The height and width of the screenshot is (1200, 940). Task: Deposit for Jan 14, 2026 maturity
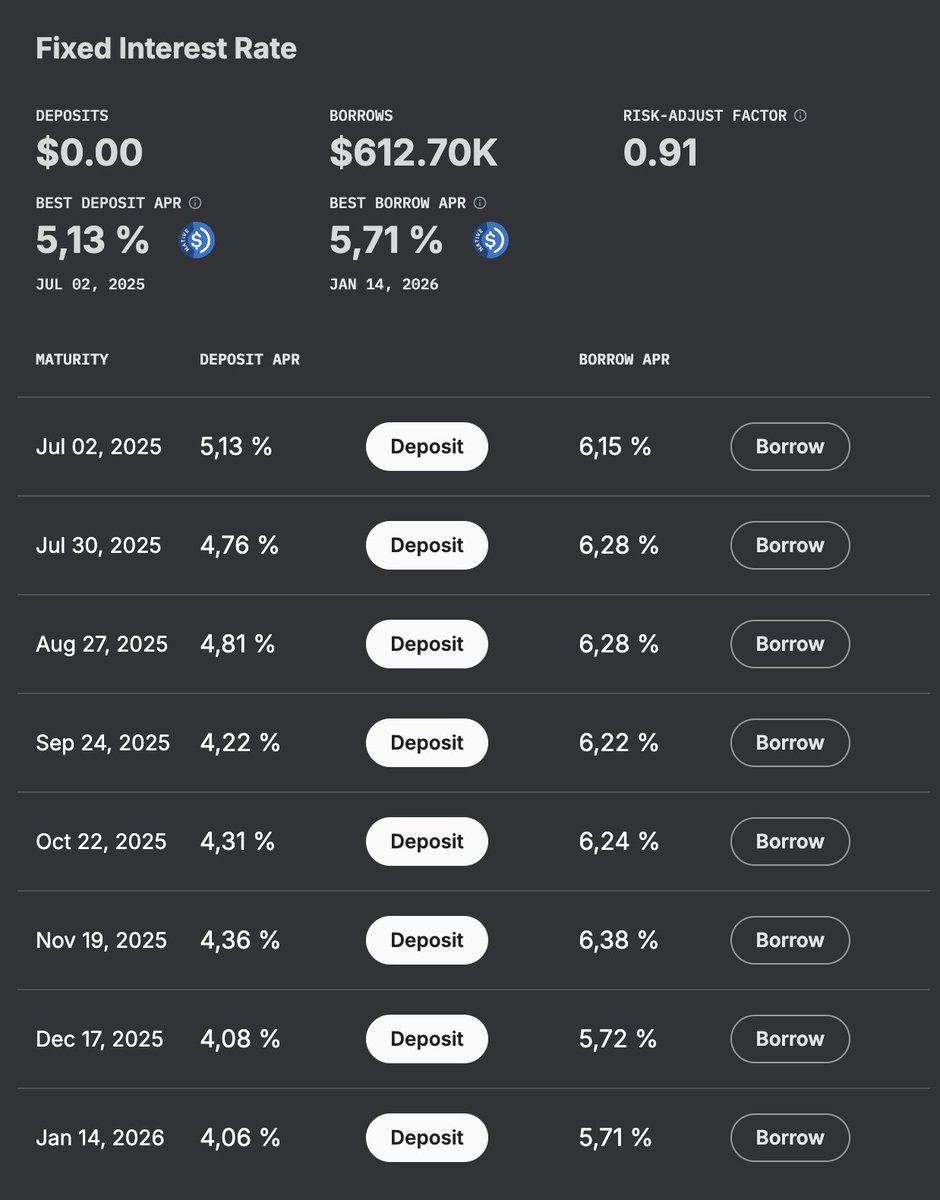pyautogui.click(x=427, y=1138)
